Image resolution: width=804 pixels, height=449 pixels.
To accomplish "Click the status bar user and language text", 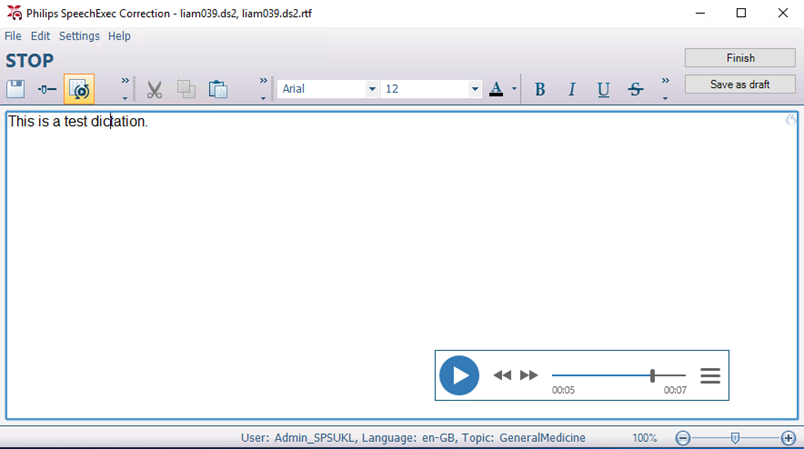I will (x=413, y=438).
